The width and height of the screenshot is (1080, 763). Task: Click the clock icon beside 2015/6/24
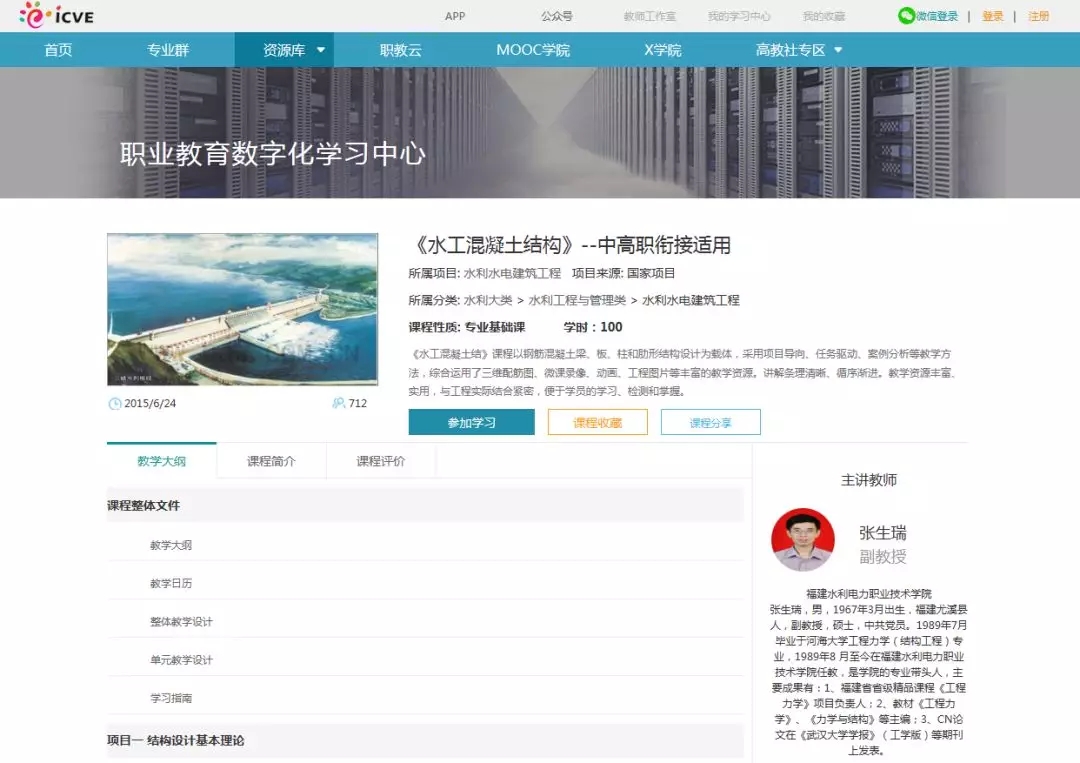[x=114, y=403]
